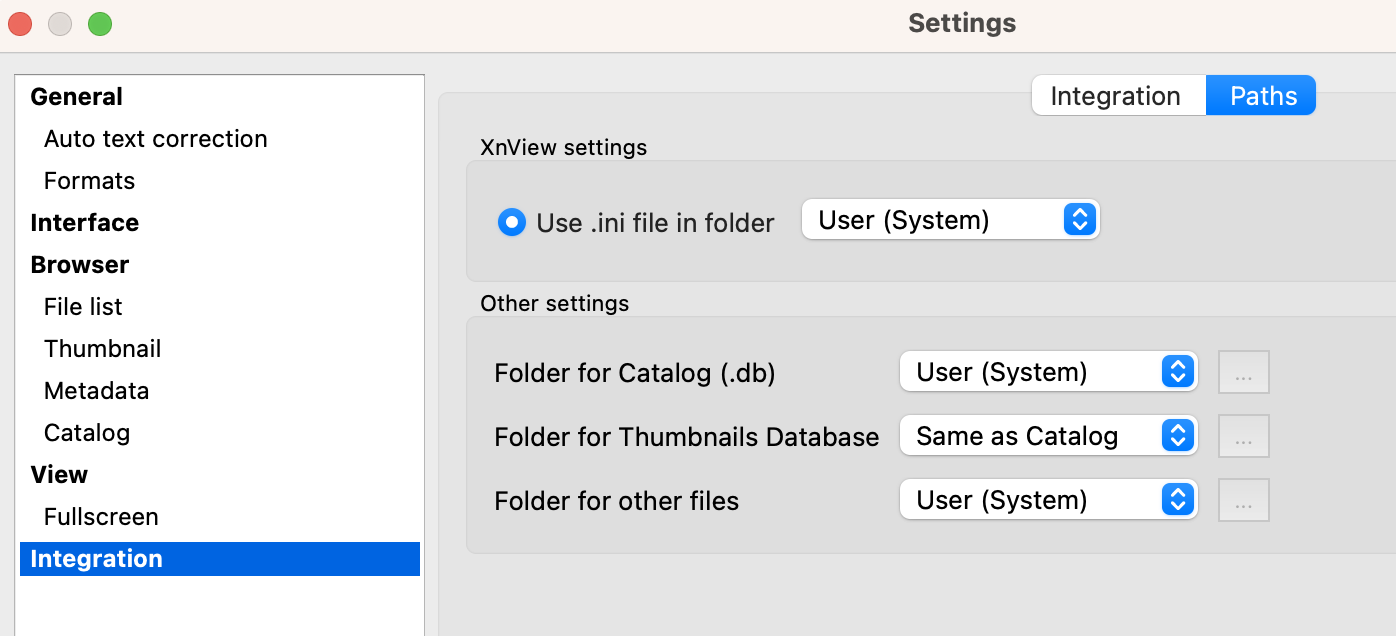The width and height of the screenshot is (1396, 636).
Task: Click browse button for other files folder
Action: click(1244, 501)
